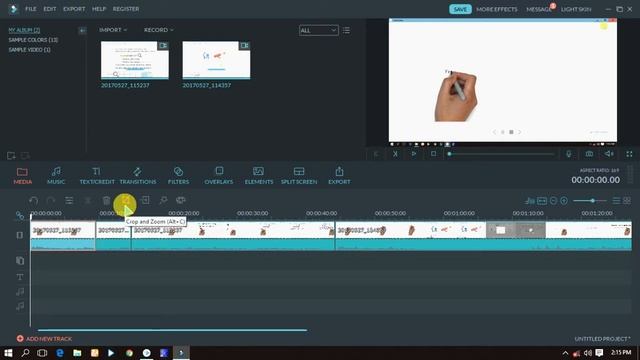This screenshot has width=640, height=360.
Task: Select SAMPLE VIDEO (1) in sidebar
Action: pyautogui.click(x=29, y=50)
